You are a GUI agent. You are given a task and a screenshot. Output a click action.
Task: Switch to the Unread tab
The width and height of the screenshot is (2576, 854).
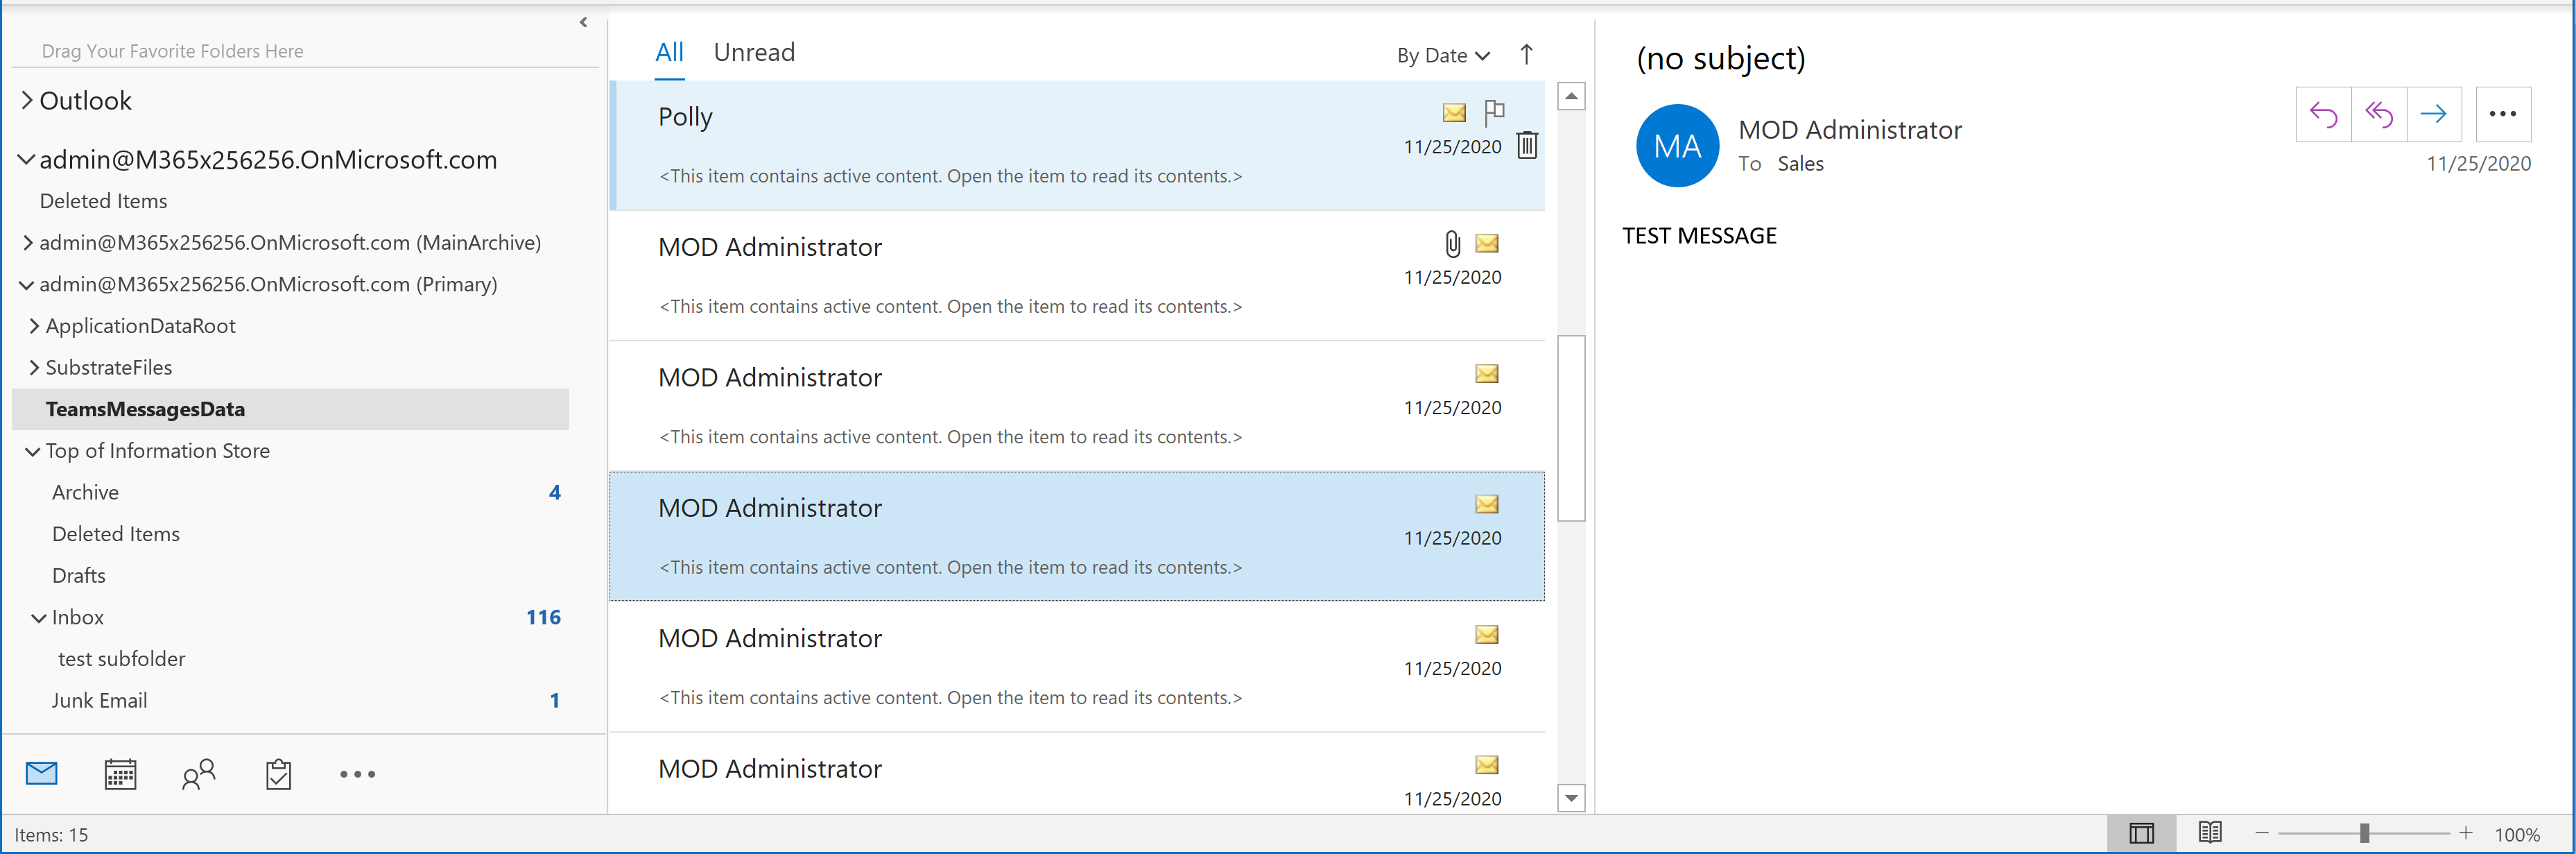754,53
